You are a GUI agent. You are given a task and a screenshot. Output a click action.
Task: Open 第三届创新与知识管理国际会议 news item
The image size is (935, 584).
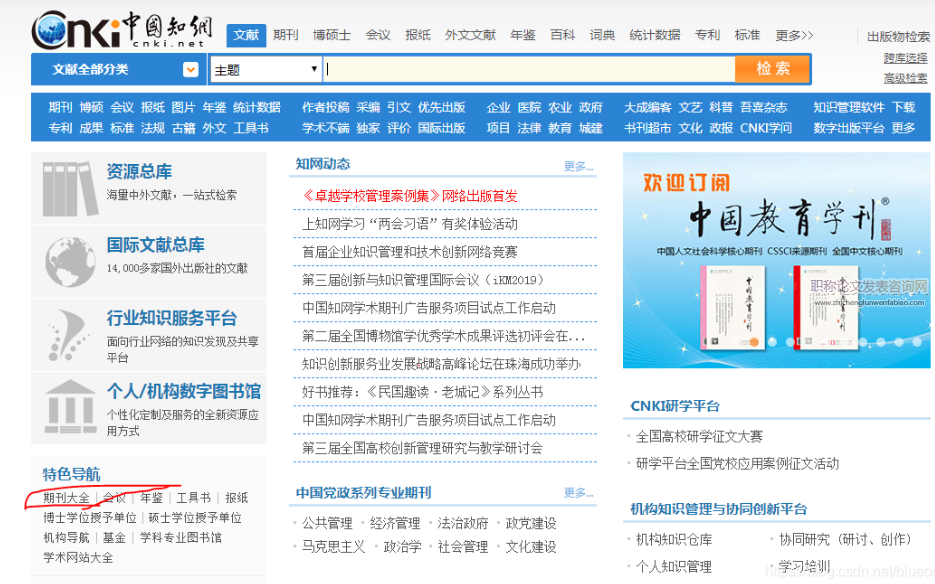point(423,280)
